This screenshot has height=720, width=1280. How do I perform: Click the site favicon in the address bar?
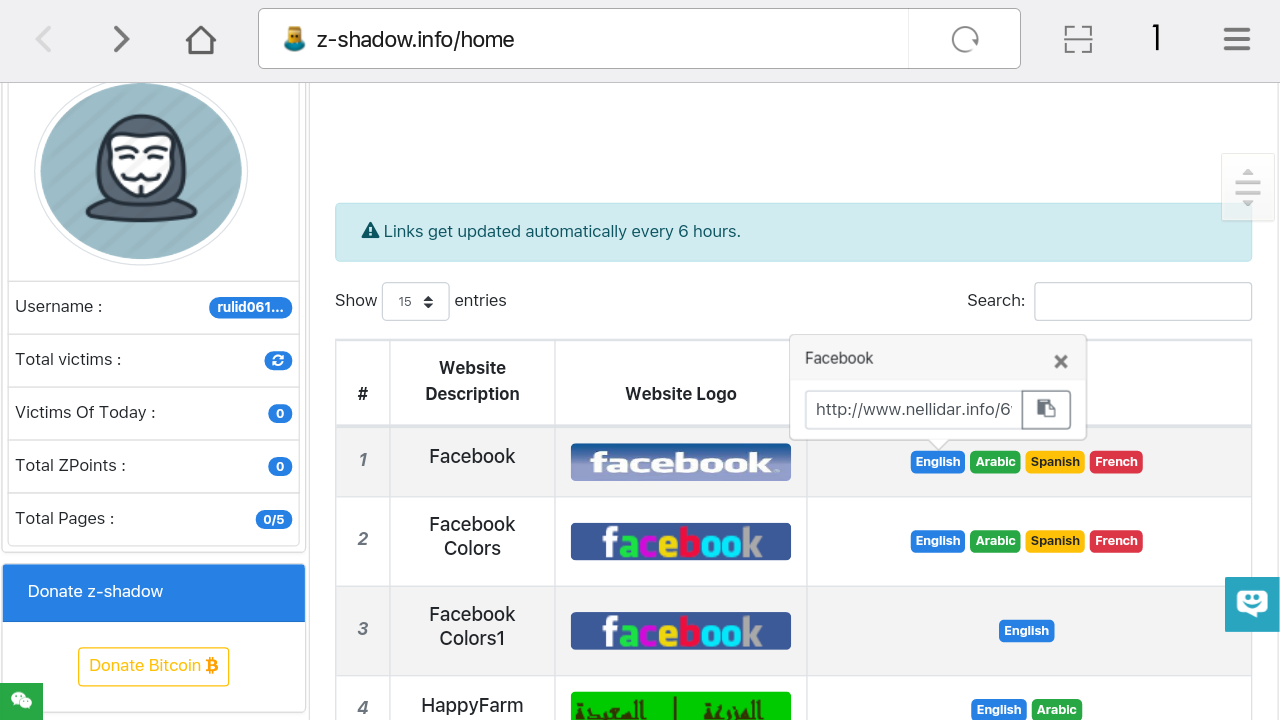tap(294, 39)
